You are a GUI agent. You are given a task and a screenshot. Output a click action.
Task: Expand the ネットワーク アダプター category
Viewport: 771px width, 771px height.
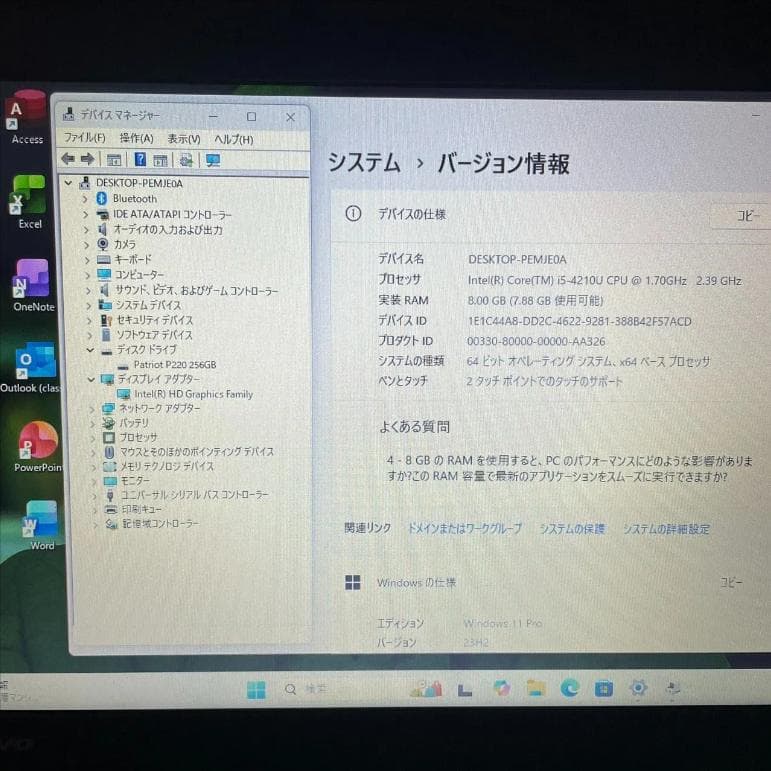pos(92,409)
